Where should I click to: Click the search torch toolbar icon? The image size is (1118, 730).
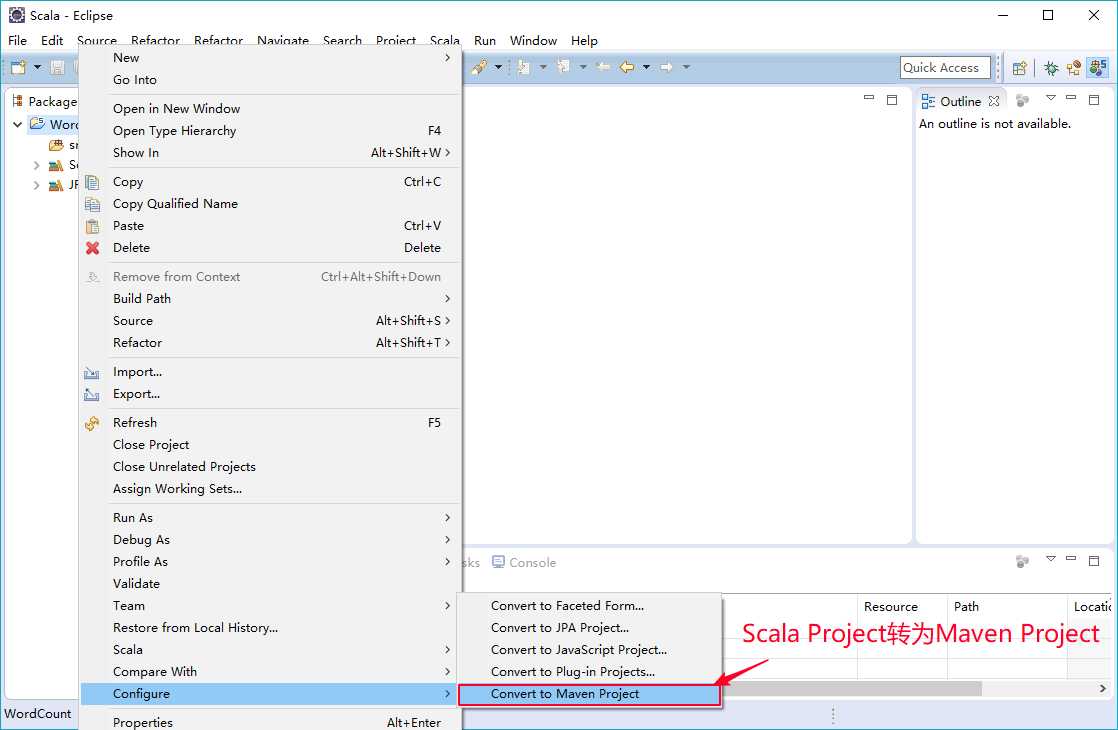479,67
